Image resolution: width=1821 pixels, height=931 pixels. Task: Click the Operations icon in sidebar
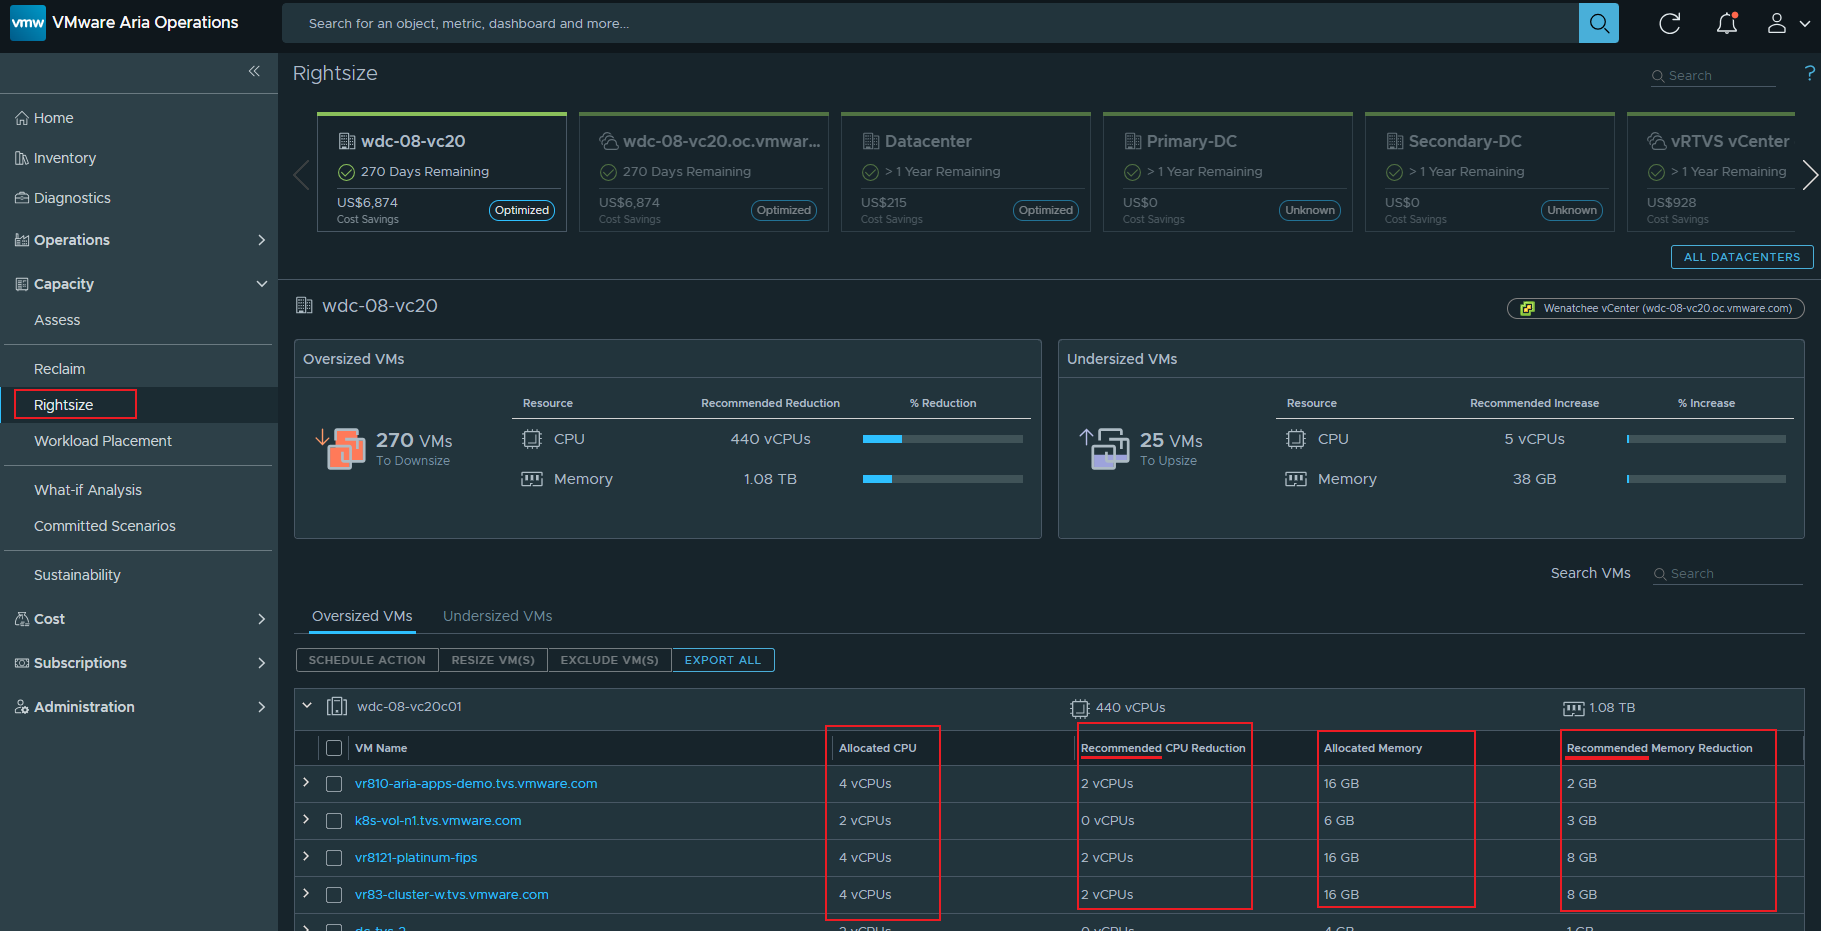(22, 240)
